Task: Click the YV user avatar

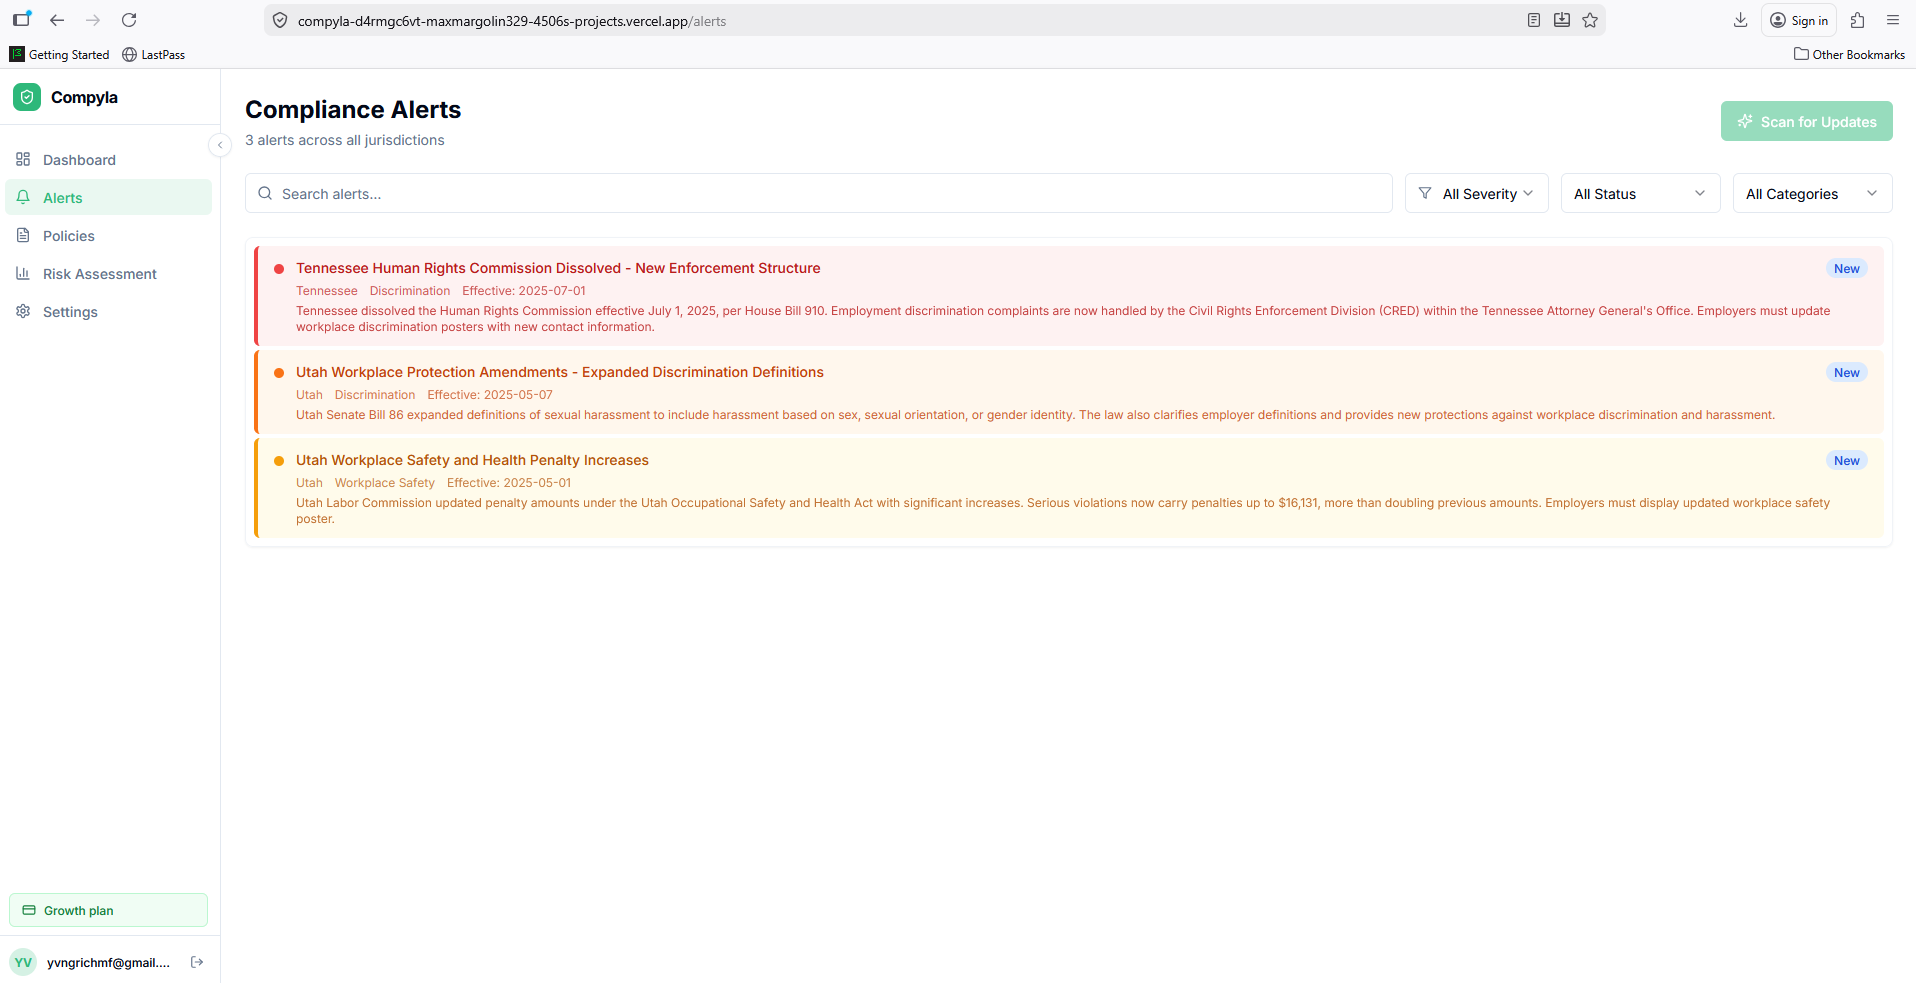Action: coord(23,962)
